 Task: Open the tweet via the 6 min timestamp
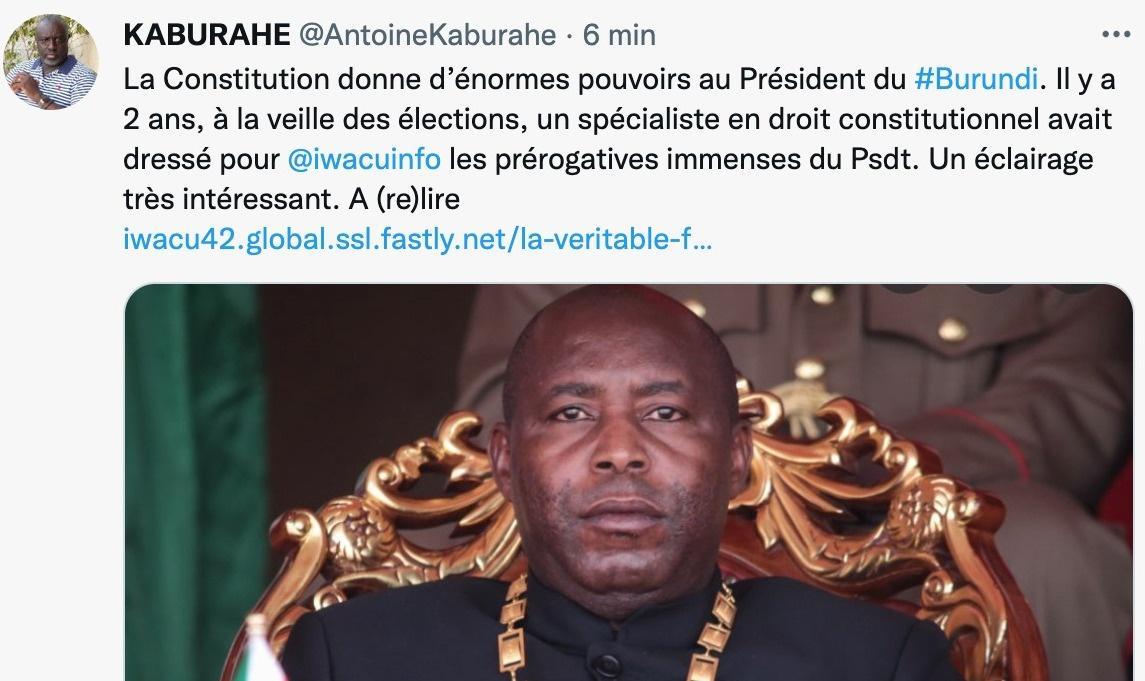coord(619,35)
